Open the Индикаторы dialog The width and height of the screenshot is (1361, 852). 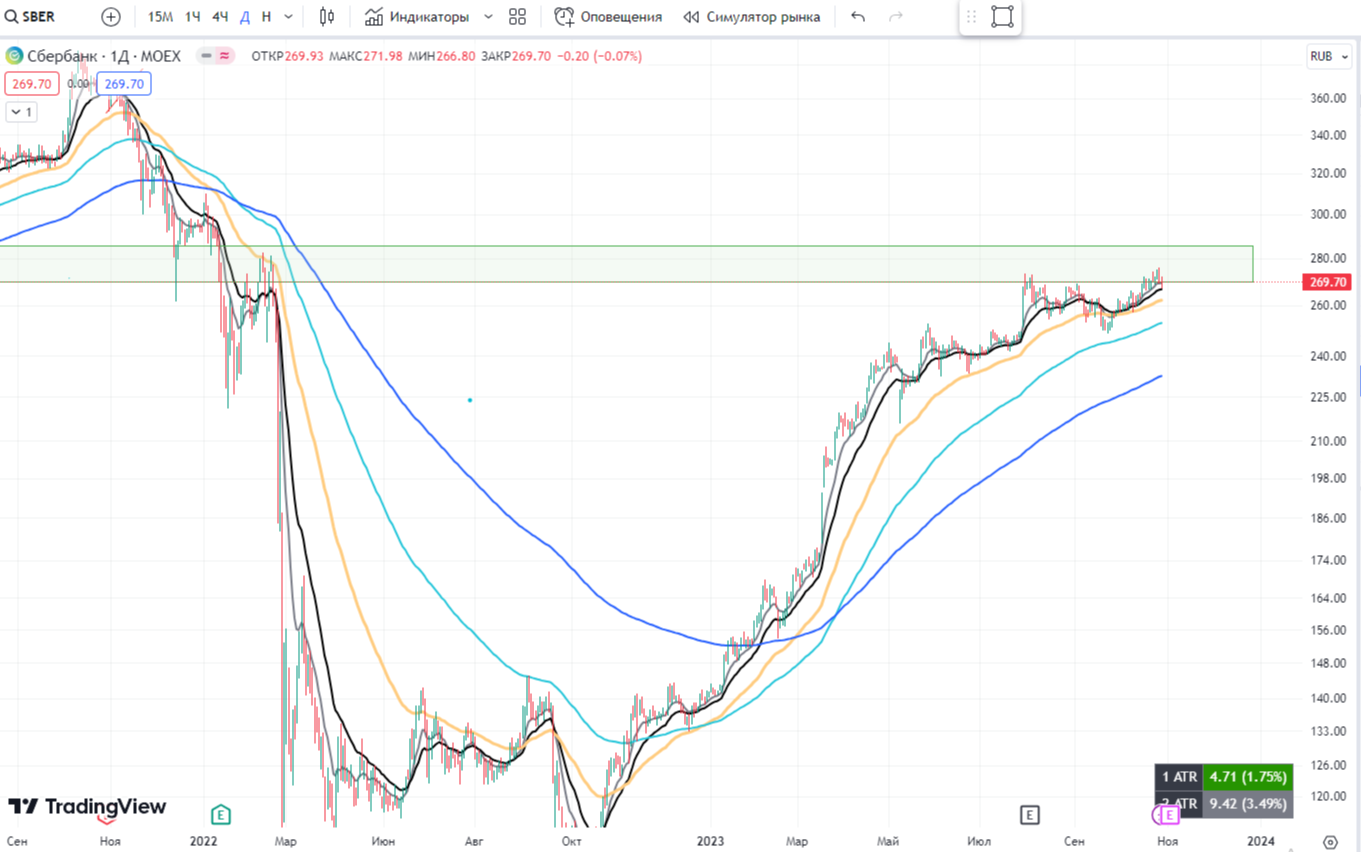pos(416,17)
